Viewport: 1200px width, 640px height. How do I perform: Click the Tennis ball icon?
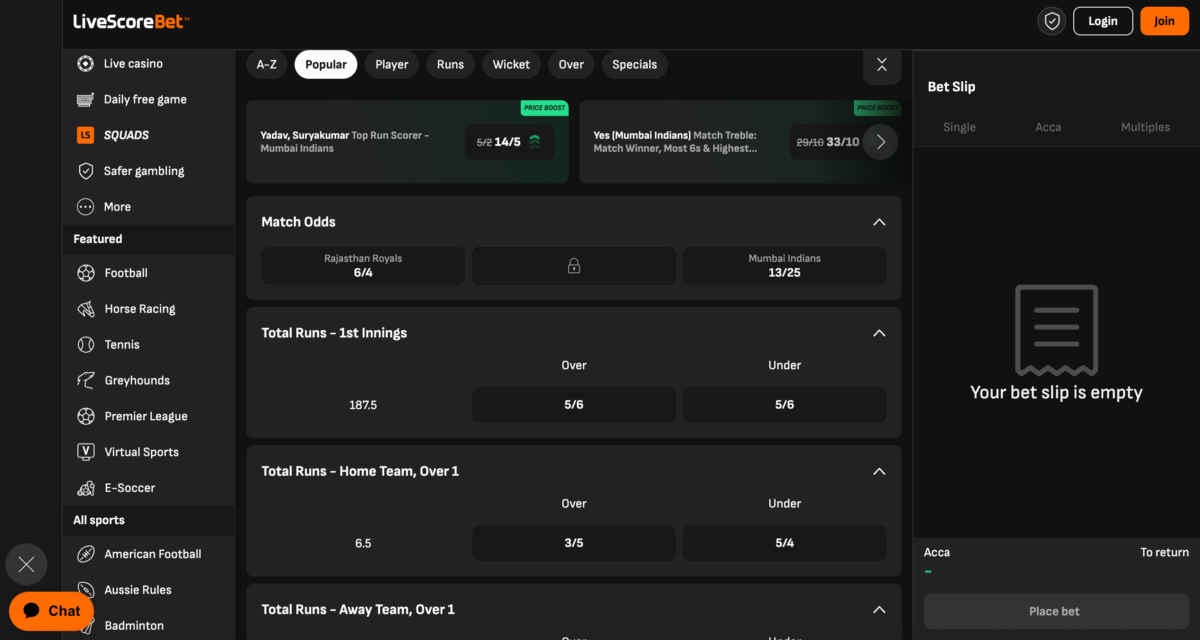[86, 345]
